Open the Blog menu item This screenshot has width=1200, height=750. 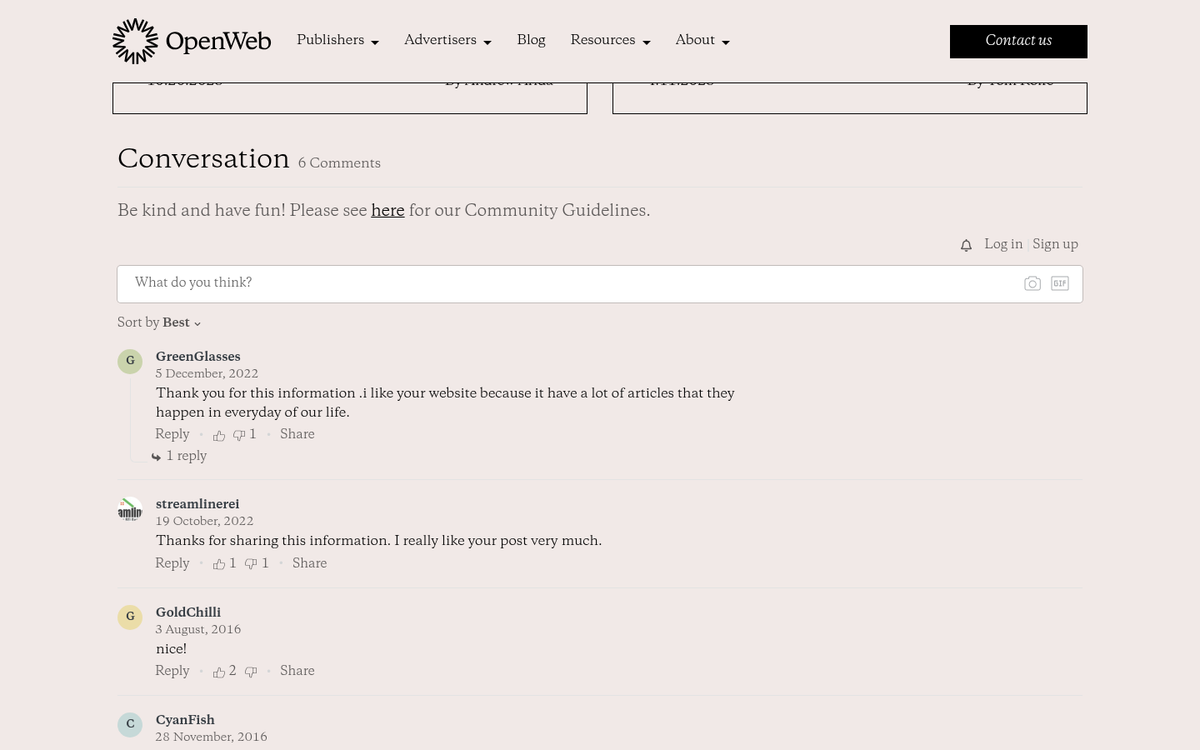coord(531,41)
